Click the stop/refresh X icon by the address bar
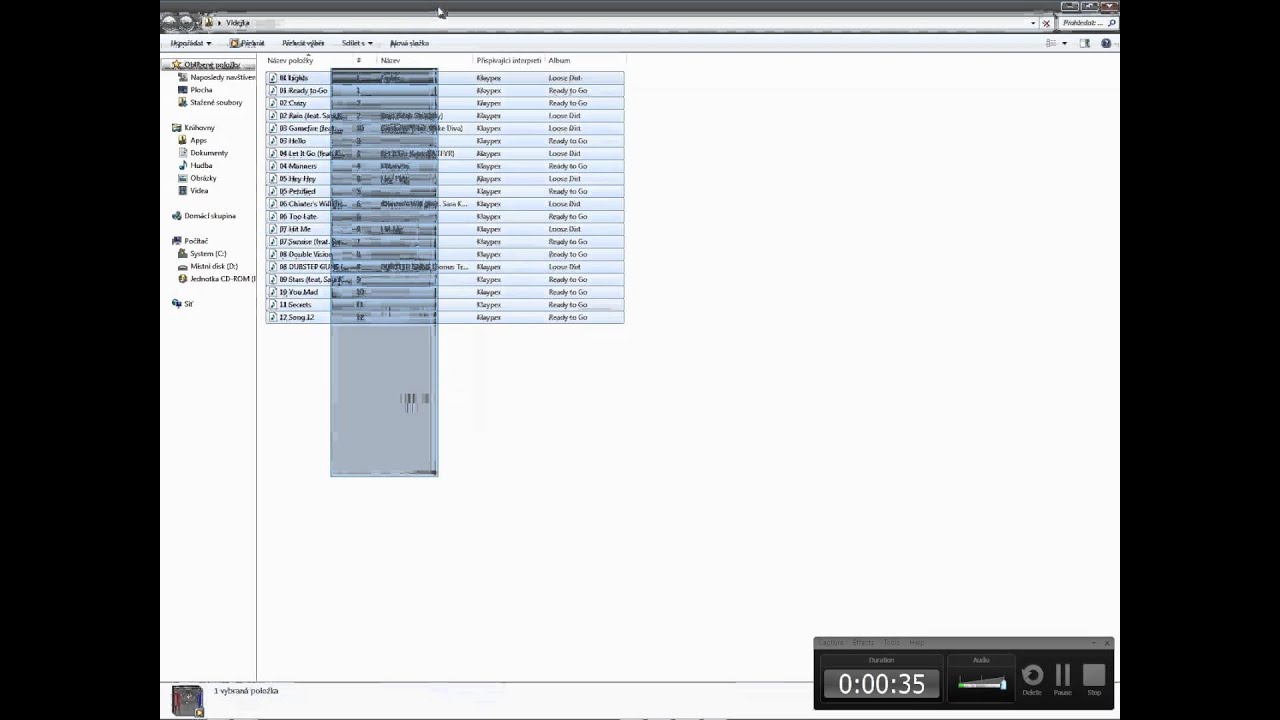This screenshot has width=1280, height=720. [1047, 22]
